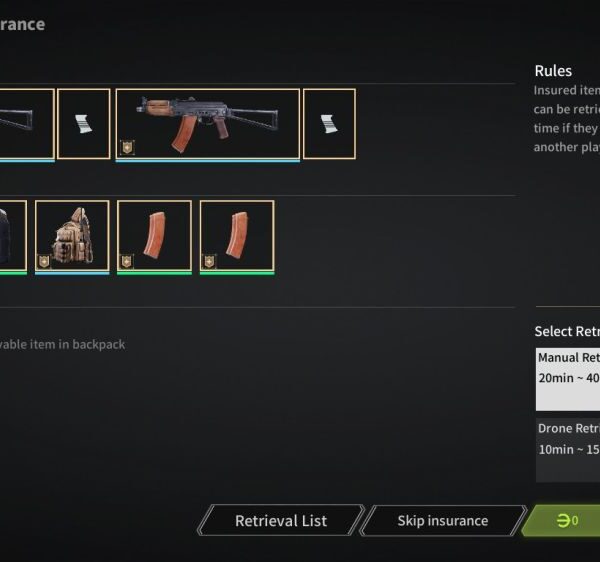Confirm insurance with the green cost button
Image resolution: width=600 pixels, height=562 pixels.
point(562,521)
